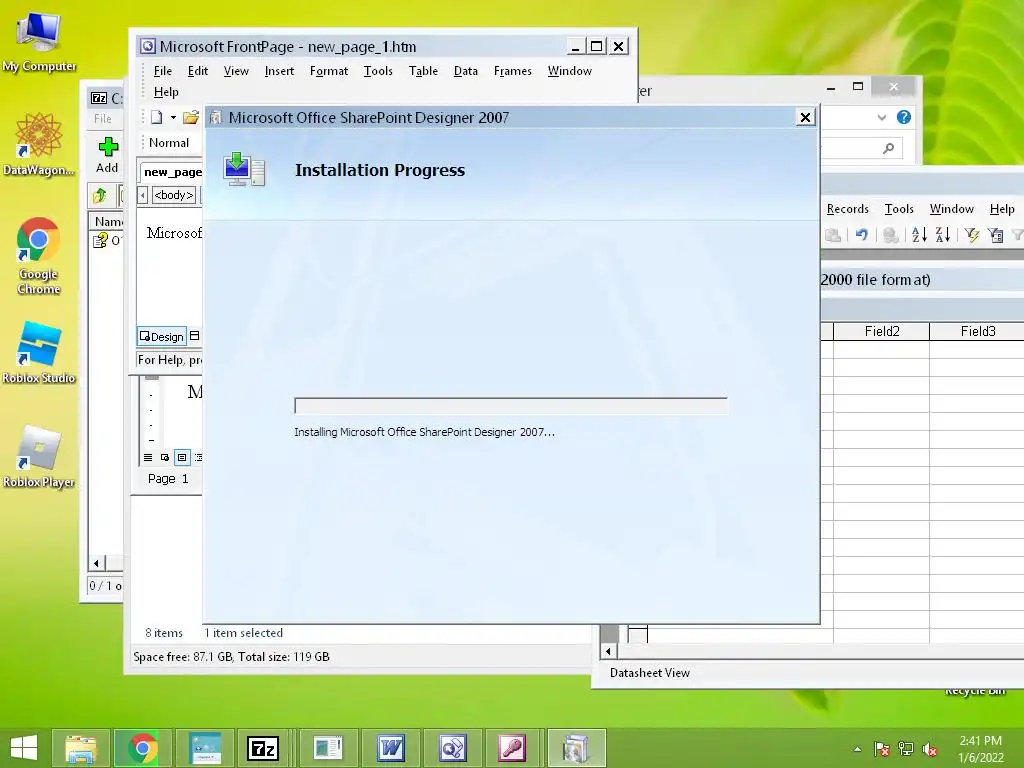Viewport: 1024px width, 768px height.
Task: Select the <body> tag in quick tag selector
Action: [174, 195]
